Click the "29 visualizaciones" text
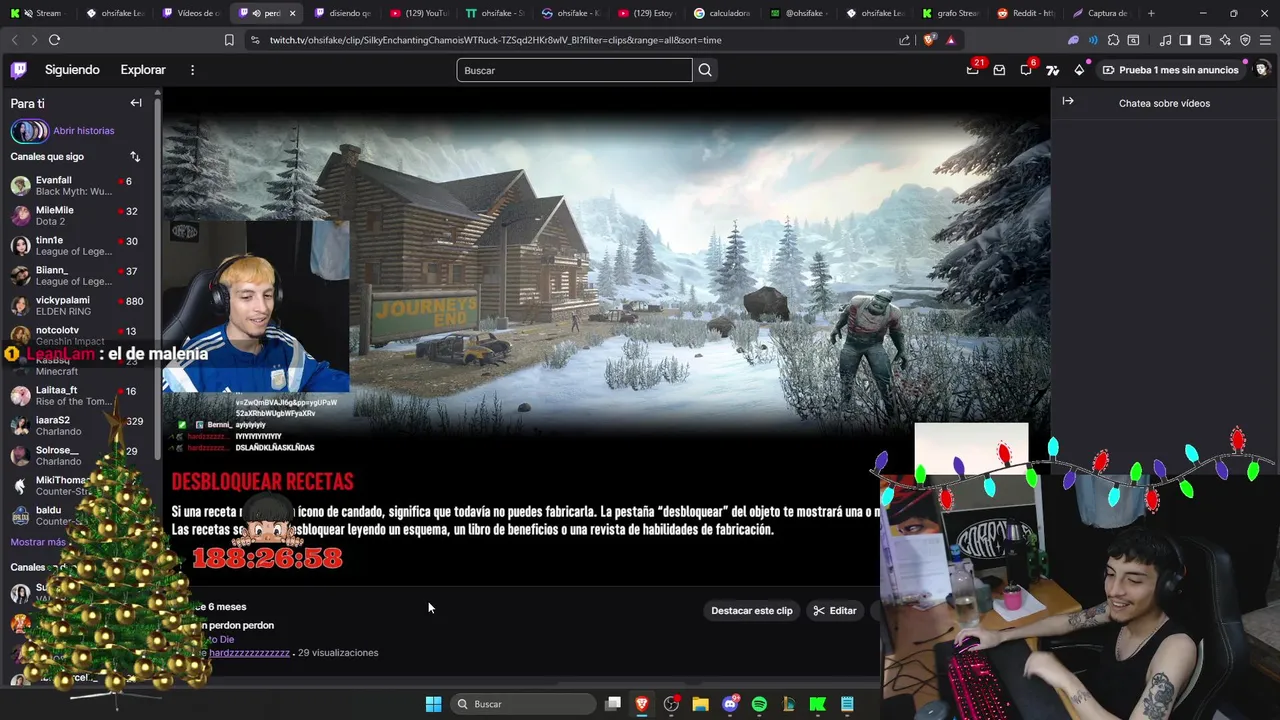The image size is (1280, 720). [338, 653]
